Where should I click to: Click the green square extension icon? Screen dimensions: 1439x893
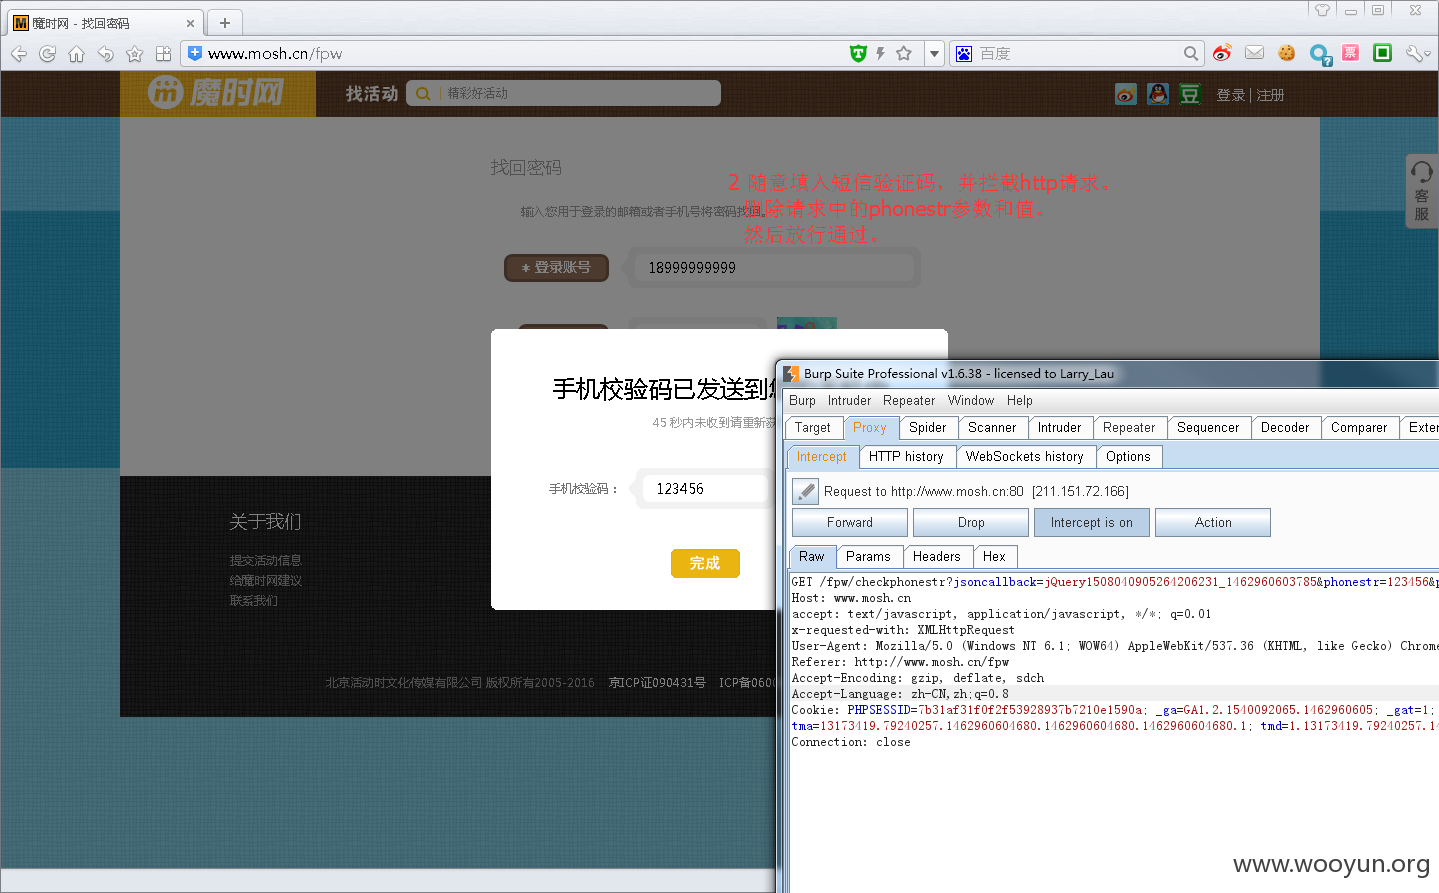(x=1383, y=53)
